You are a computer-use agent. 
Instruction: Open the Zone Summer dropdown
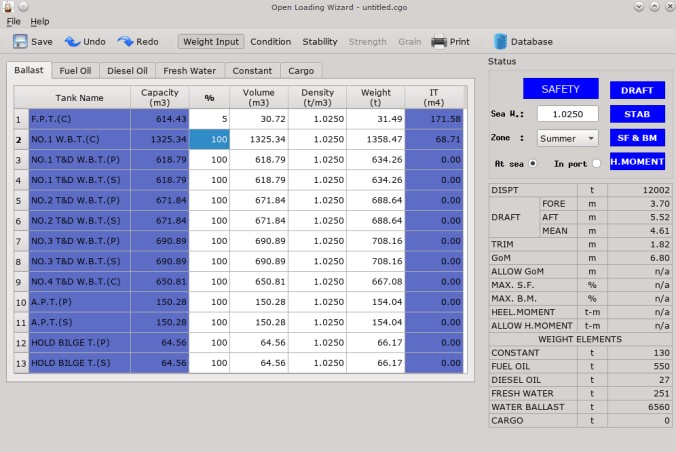click(x=567, y=138)
